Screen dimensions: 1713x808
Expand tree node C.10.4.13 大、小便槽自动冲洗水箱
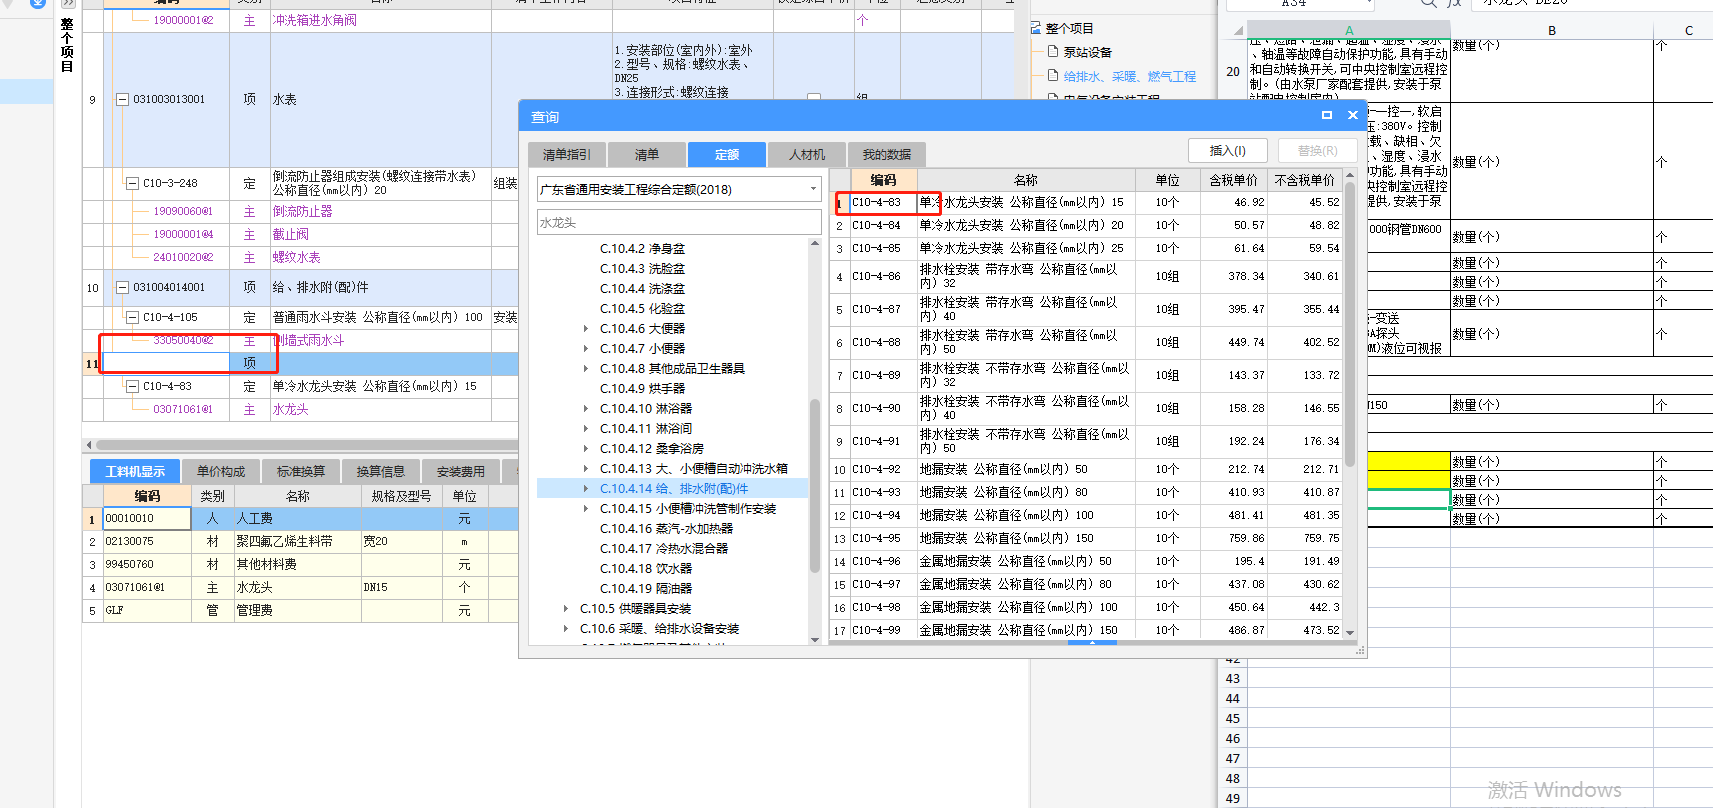click(x=586, y=468)
